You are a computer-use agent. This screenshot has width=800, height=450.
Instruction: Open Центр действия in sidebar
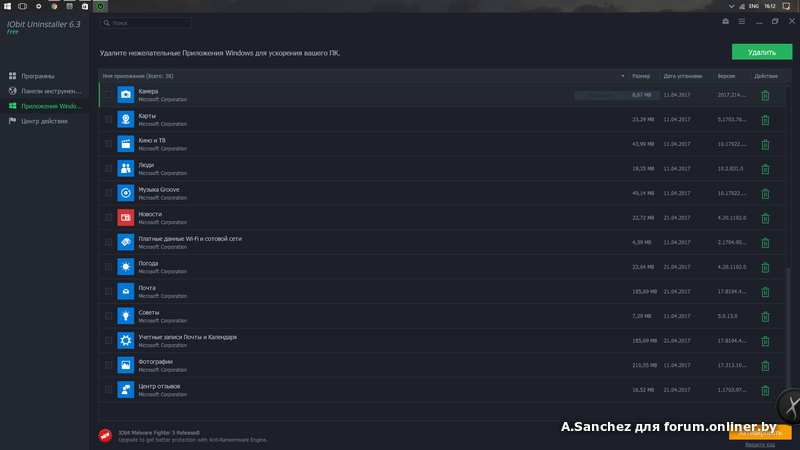(x=44, y=121)
